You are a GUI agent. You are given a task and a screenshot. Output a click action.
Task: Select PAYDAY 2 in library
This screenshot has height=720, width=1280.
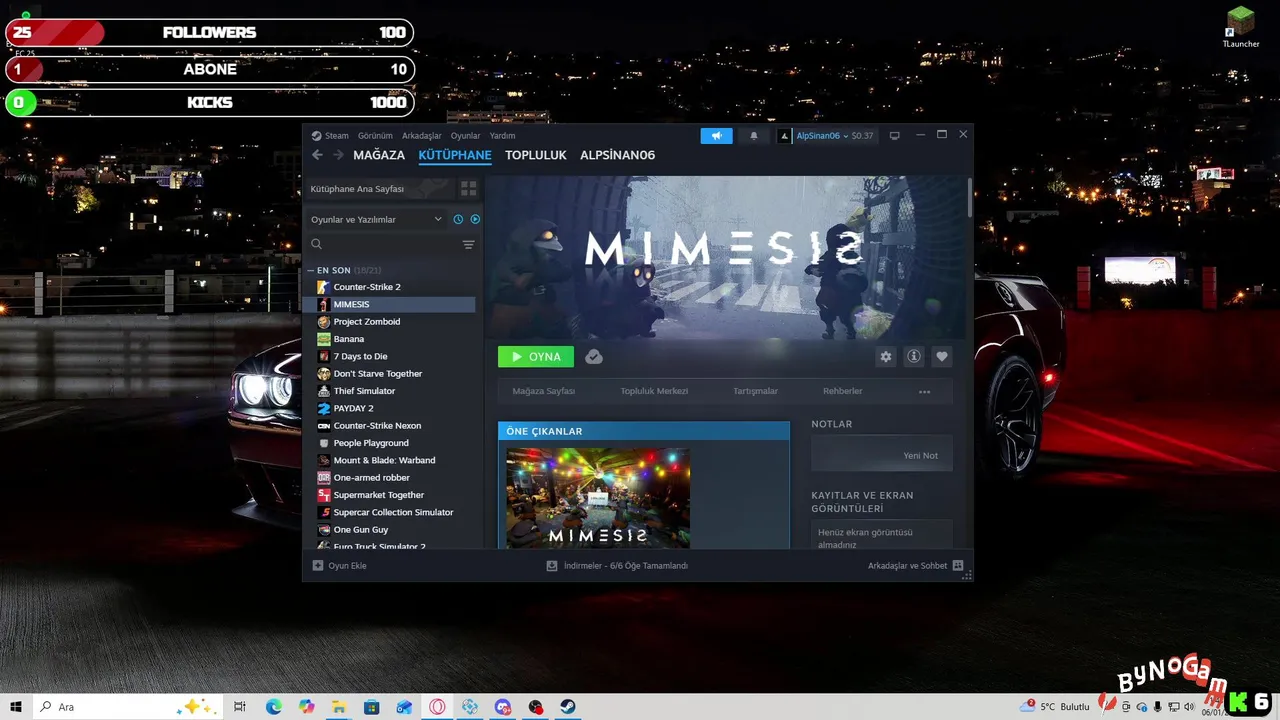tap(390, 408)
